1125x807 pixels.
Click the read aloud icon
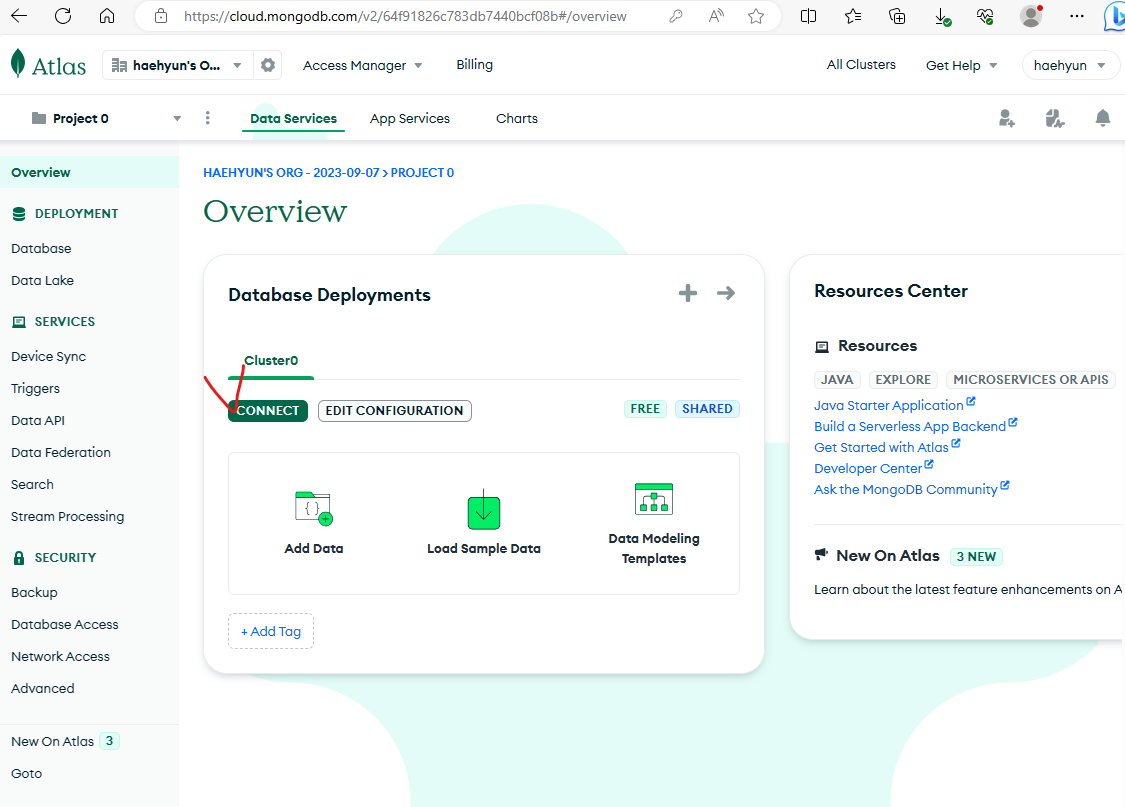point(716,16)
